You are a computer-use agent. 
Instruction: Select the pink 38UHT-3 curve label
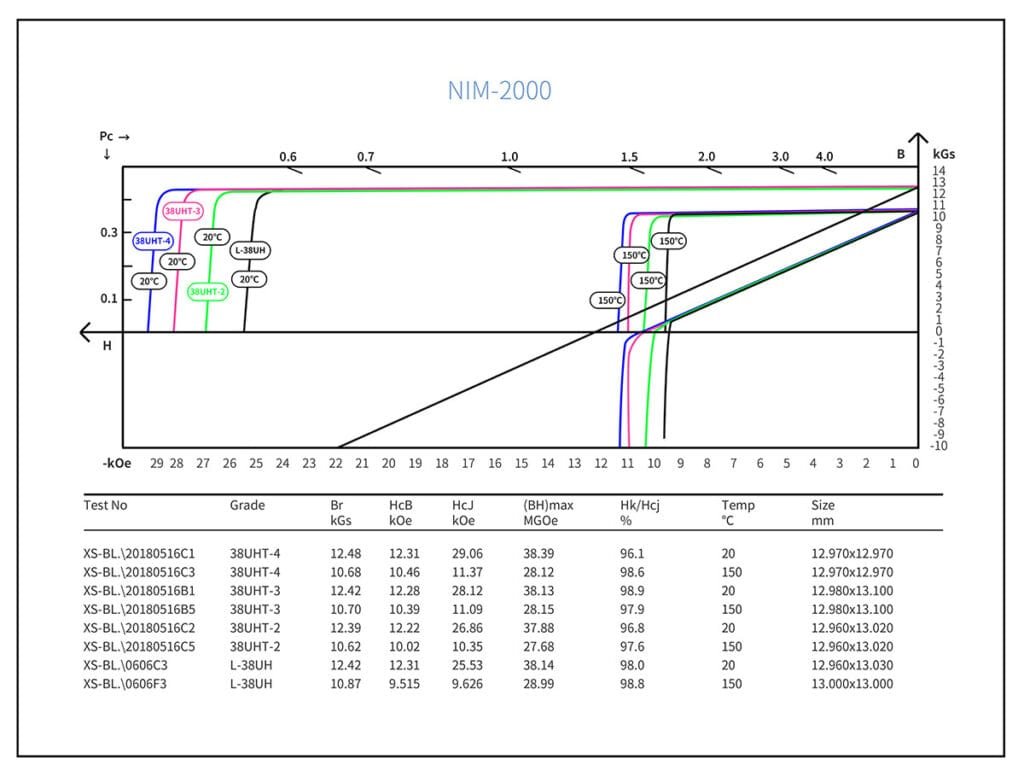[183, 211]
